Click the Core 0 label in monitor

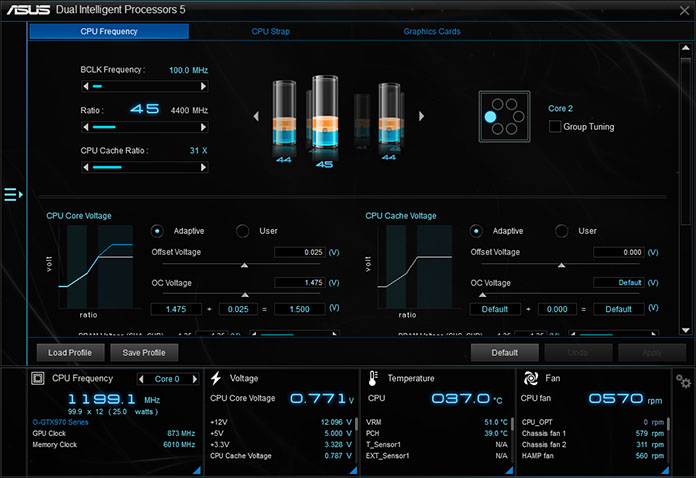pos(167,379)
